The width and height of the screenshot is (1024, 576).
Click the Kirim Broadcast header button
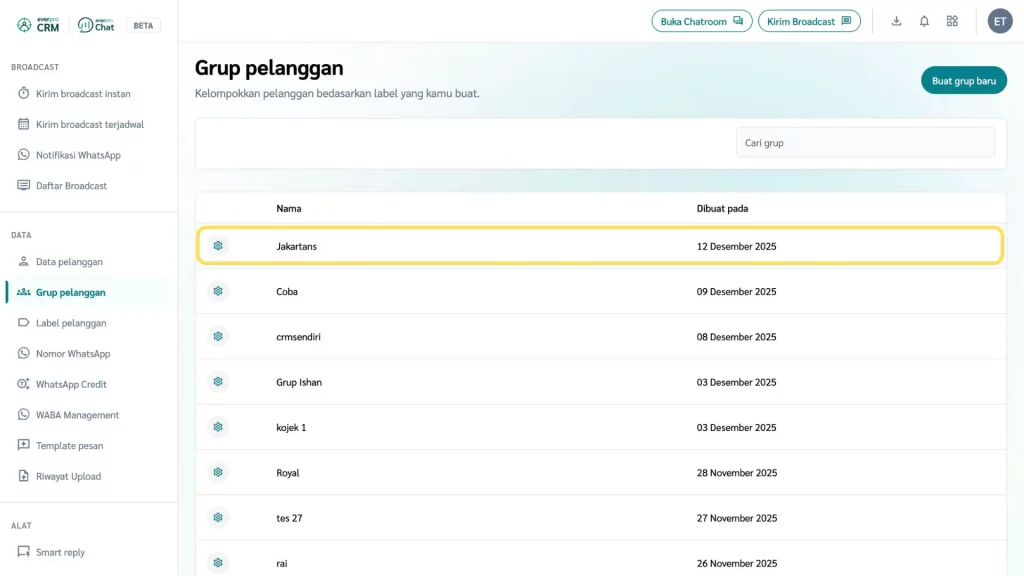(808, 21)
